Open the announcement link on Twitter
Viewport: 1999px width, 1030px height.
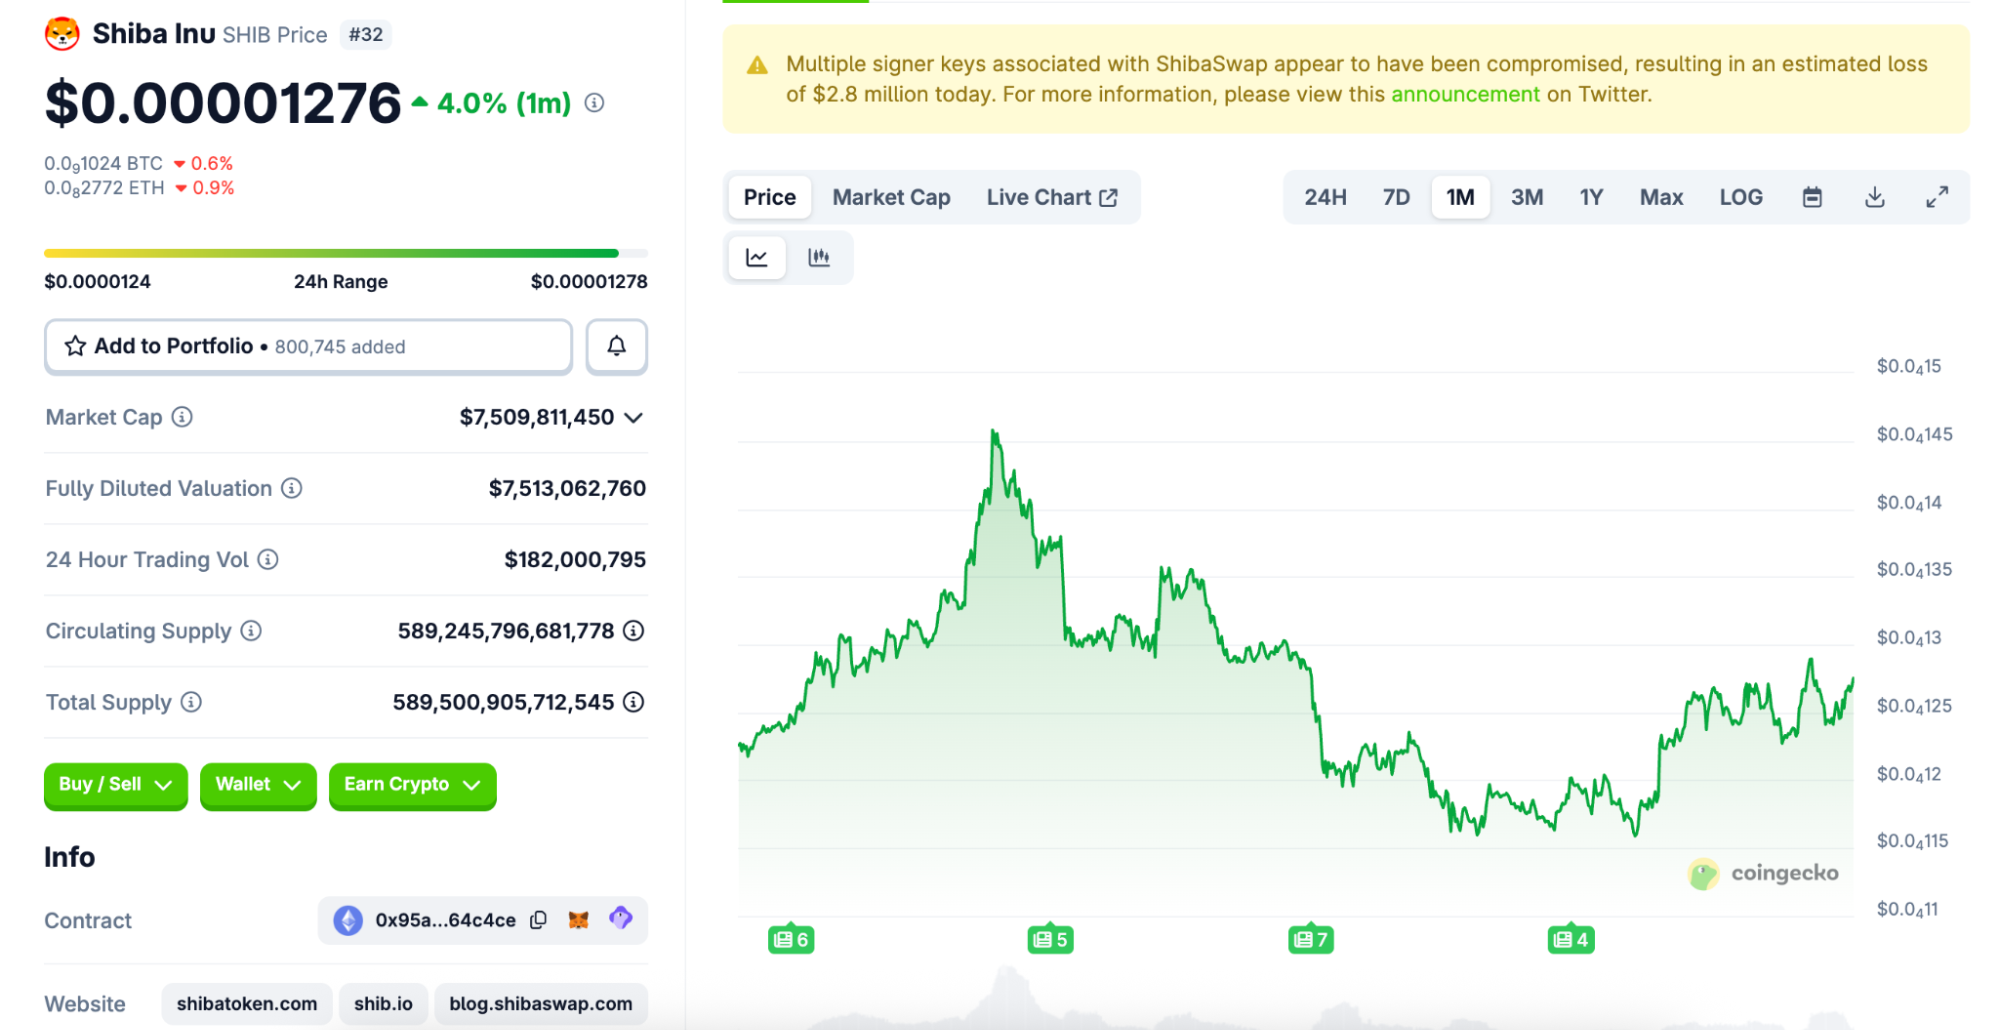pos(1465,94)
